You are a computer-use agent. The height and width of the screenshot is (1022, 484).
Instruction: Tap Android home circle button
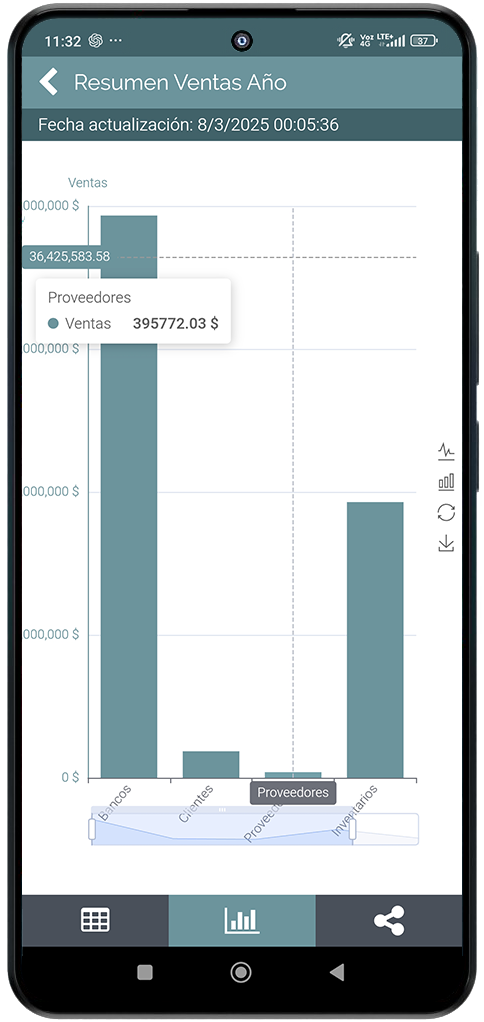(x=241, y=972)
